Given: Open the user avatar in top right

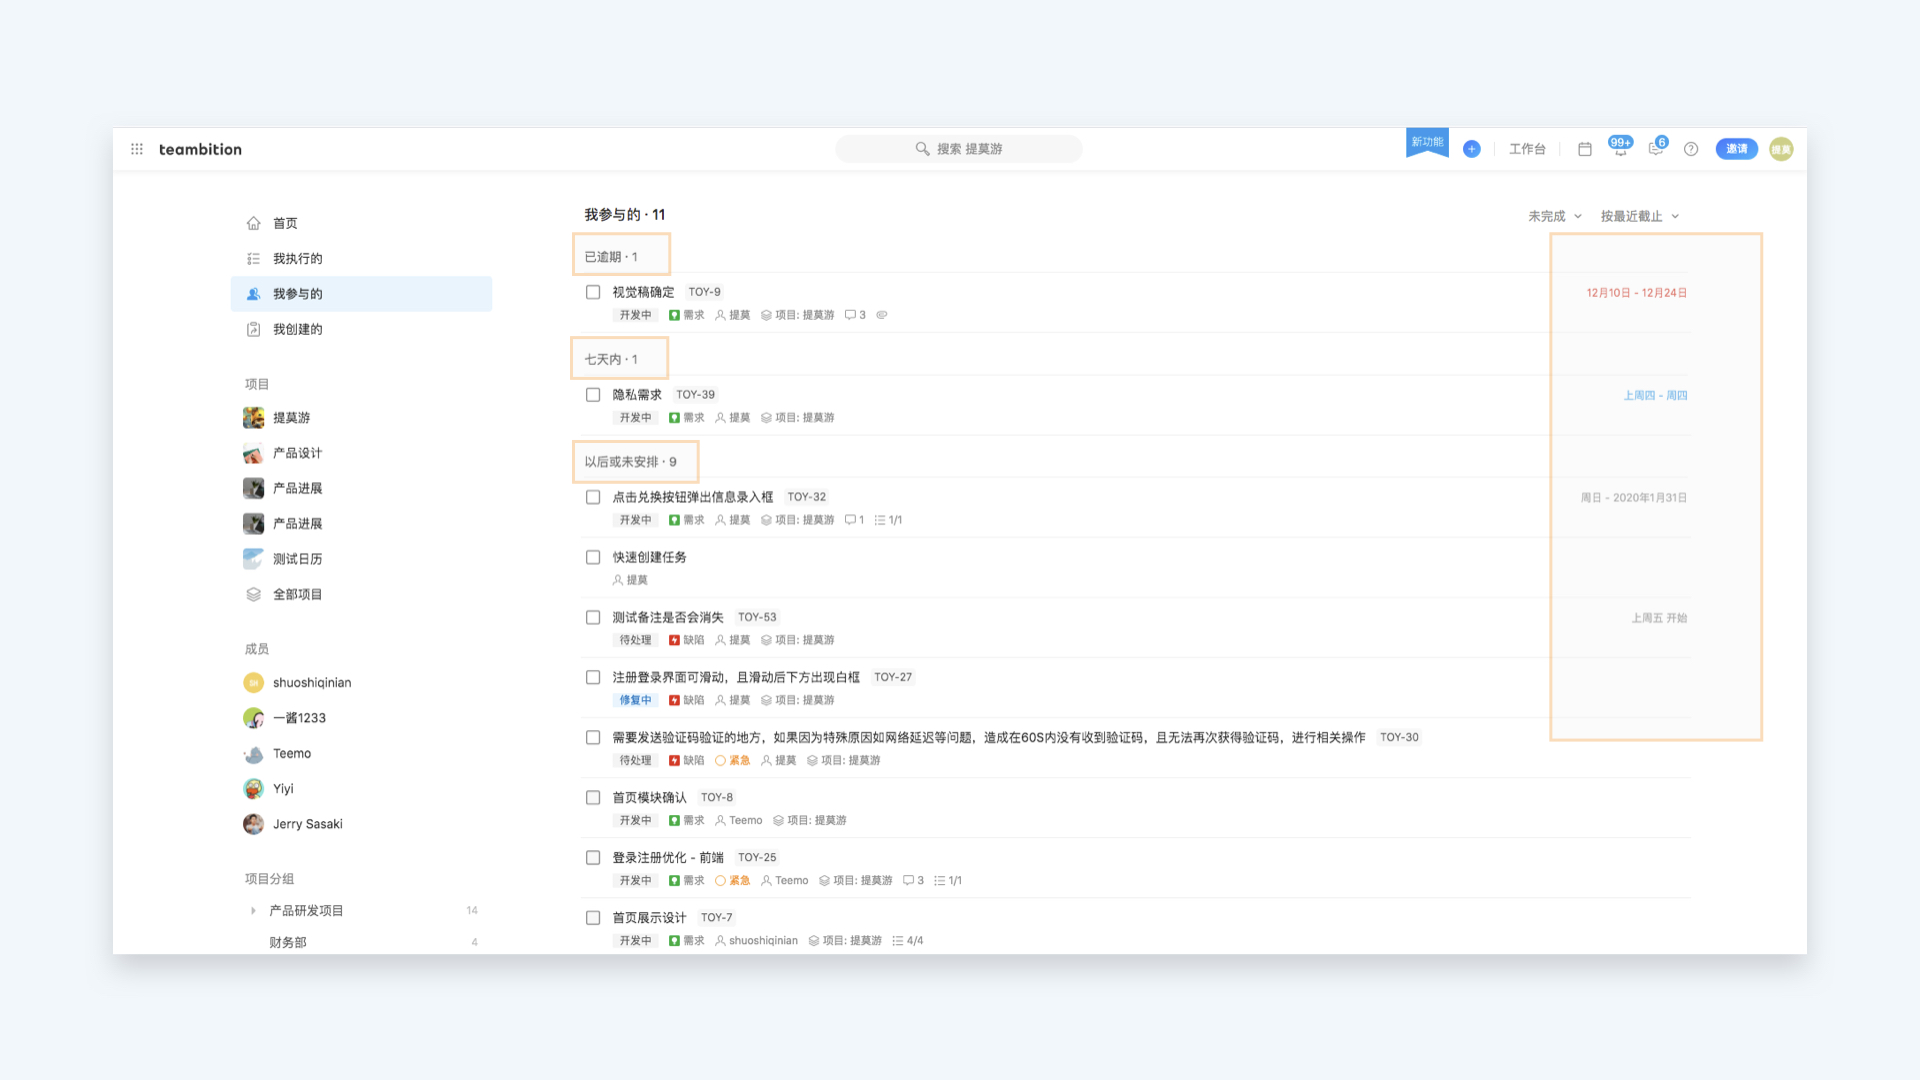Looking at the screenshot, I should click(1781, 149).
